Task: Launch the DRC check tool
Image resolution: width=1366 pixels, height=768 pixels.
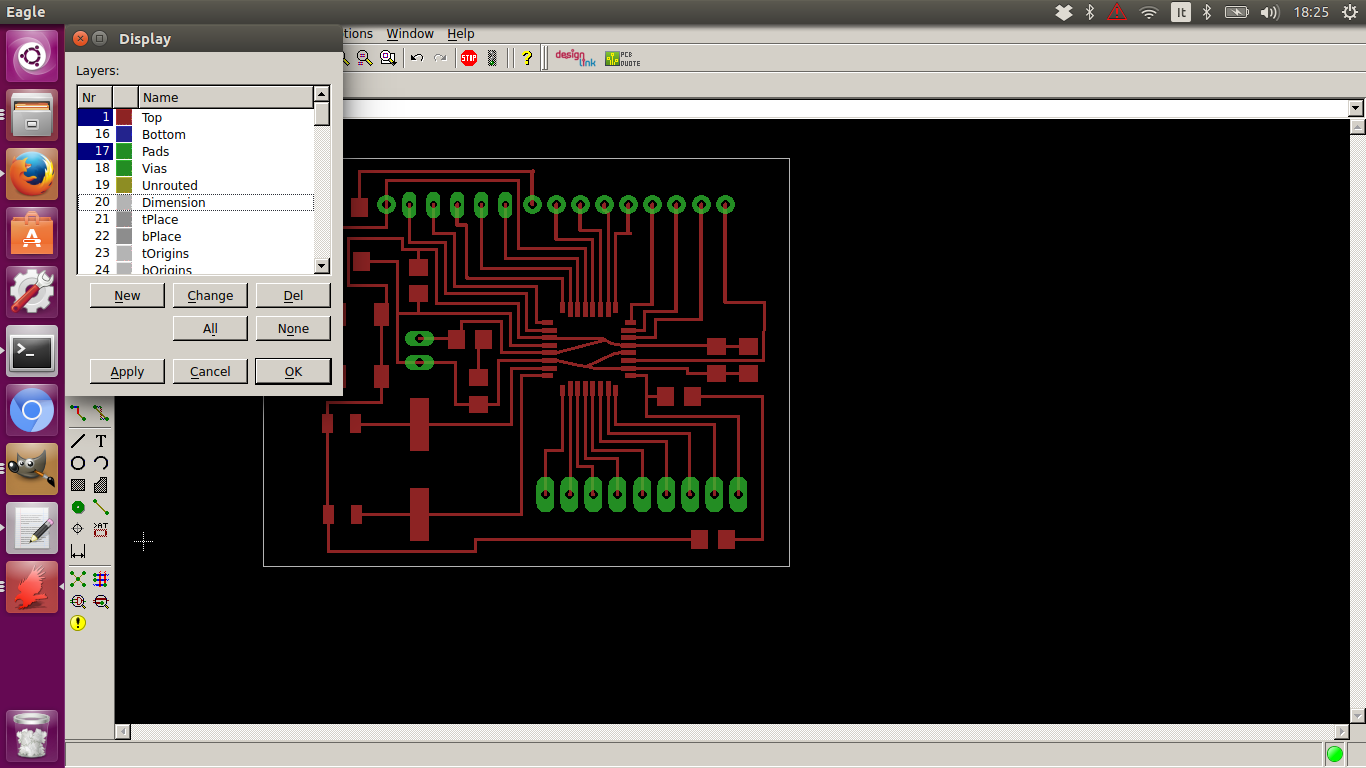Action: (101, 601)
